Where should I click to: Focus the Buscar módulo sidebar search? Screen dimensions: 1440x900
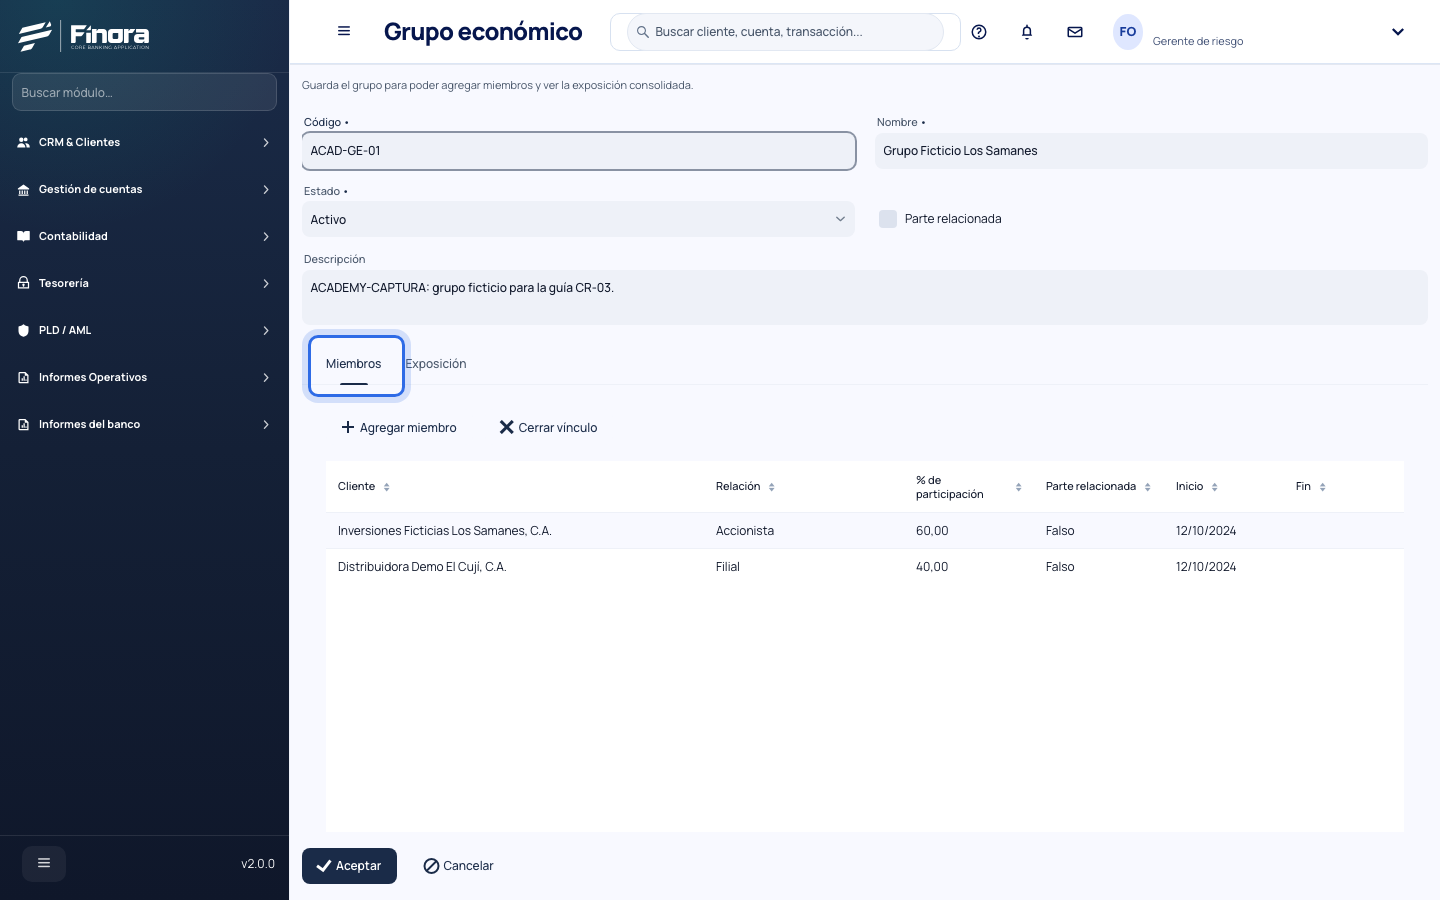(144, 92)
